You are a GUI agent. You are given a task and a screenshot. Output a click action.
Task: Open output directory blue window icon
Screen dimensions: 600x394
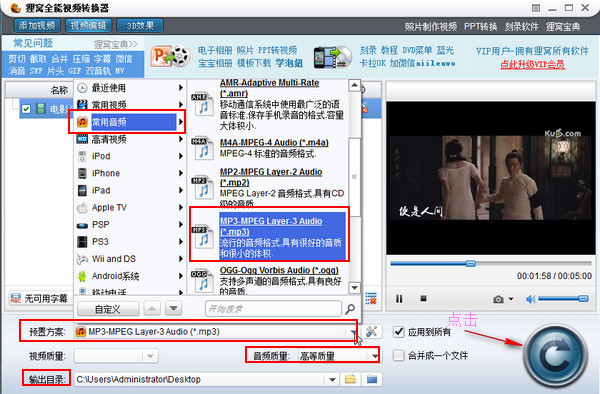pos(372,379)
